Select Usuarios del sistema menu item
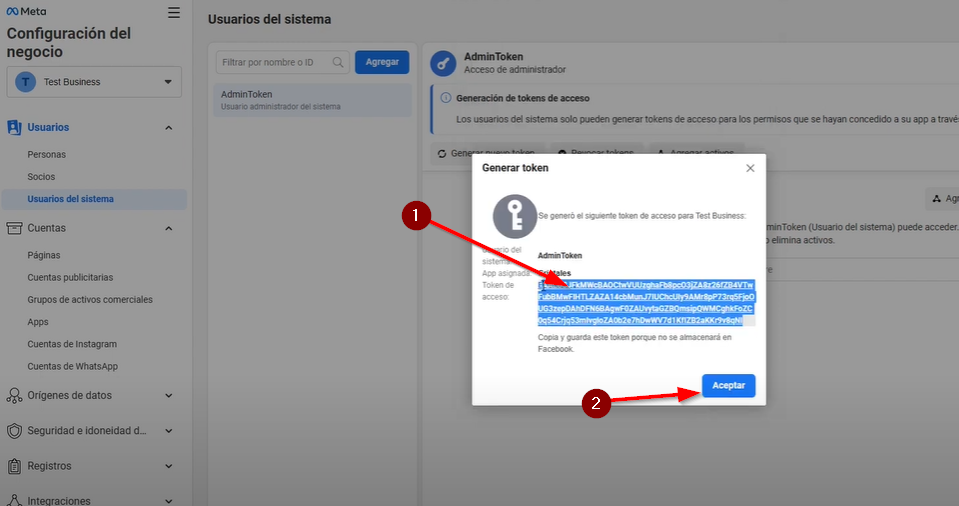 (94, 199)
